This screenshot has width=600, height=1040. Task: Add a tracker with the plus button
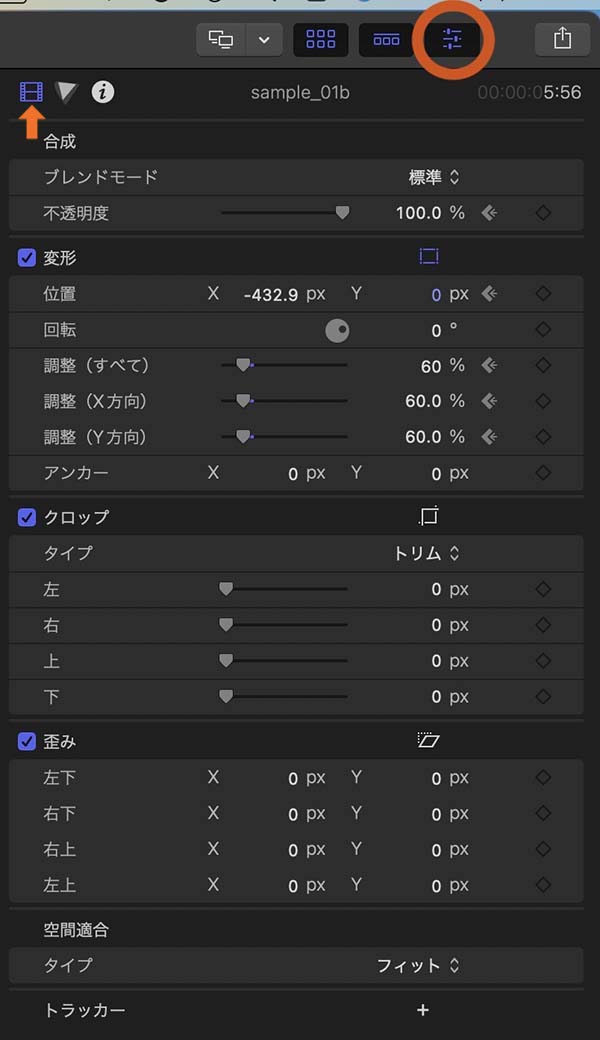[x=423, y=1010]
